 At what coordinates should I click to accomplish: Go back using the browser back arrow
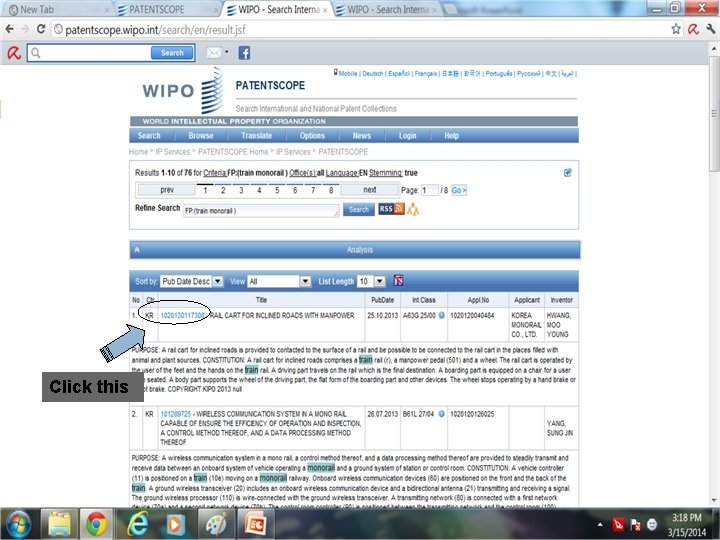pyautogui.click(x=9, y=29)
